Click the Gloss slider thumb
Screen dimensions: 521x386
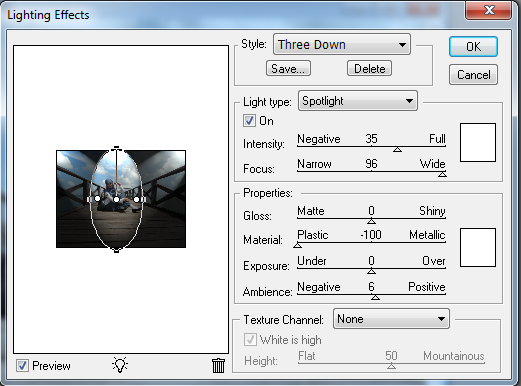[x=371, y=221]
